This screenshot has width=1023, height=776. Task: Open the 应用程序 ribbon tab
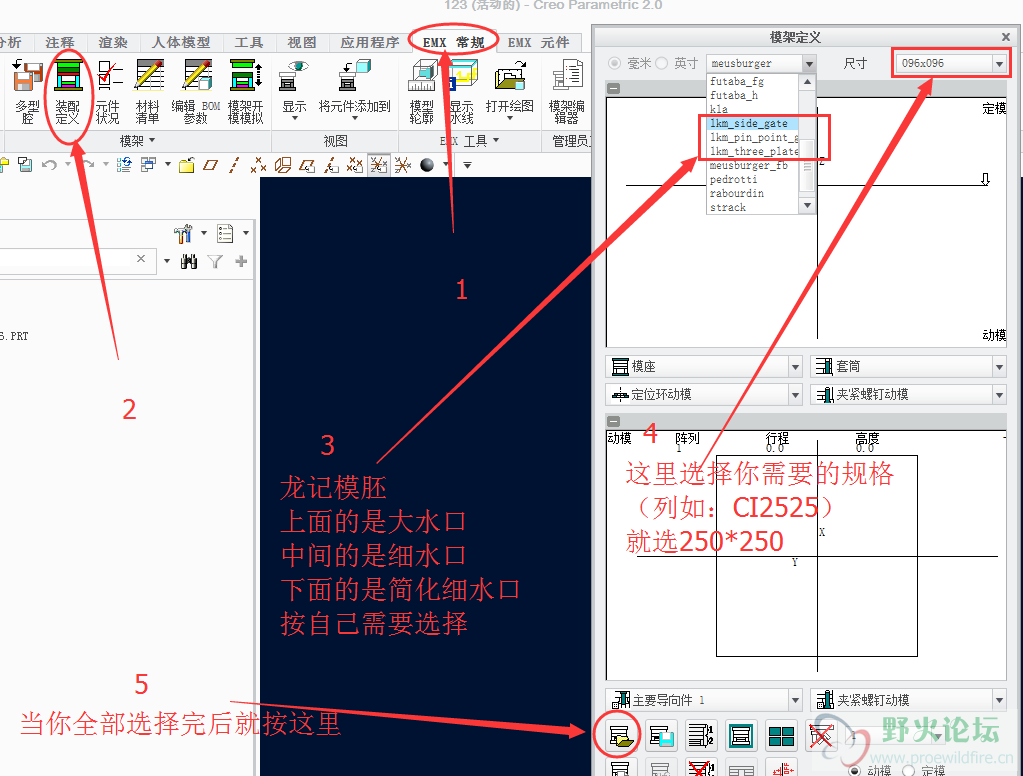pos(370,42)
